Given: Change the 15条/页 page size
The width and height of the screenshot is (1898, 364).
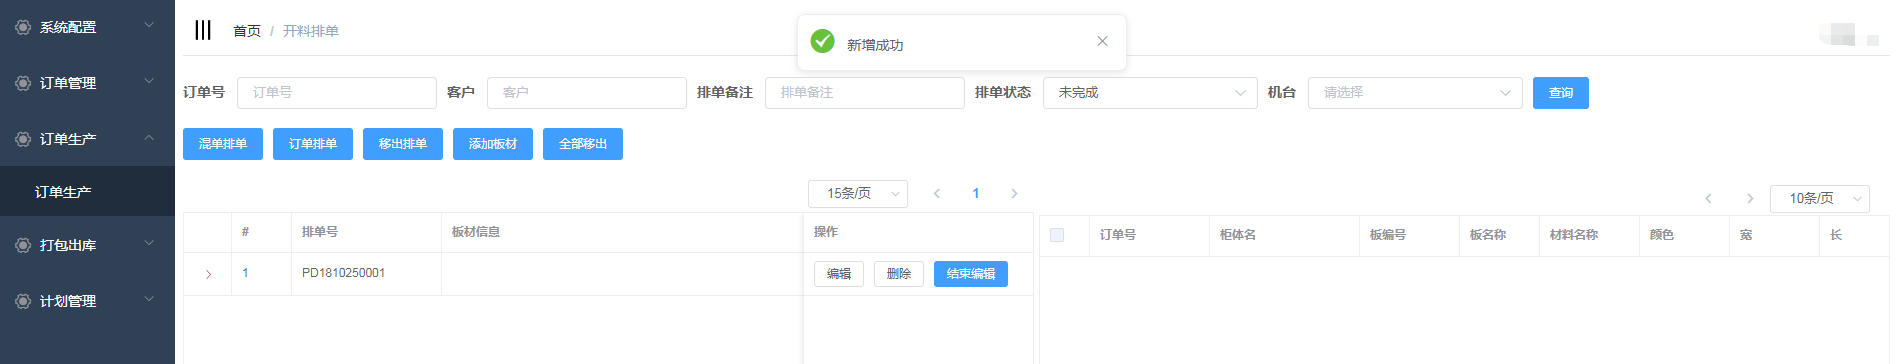Looking at the screenshot, I should (858, 193).
